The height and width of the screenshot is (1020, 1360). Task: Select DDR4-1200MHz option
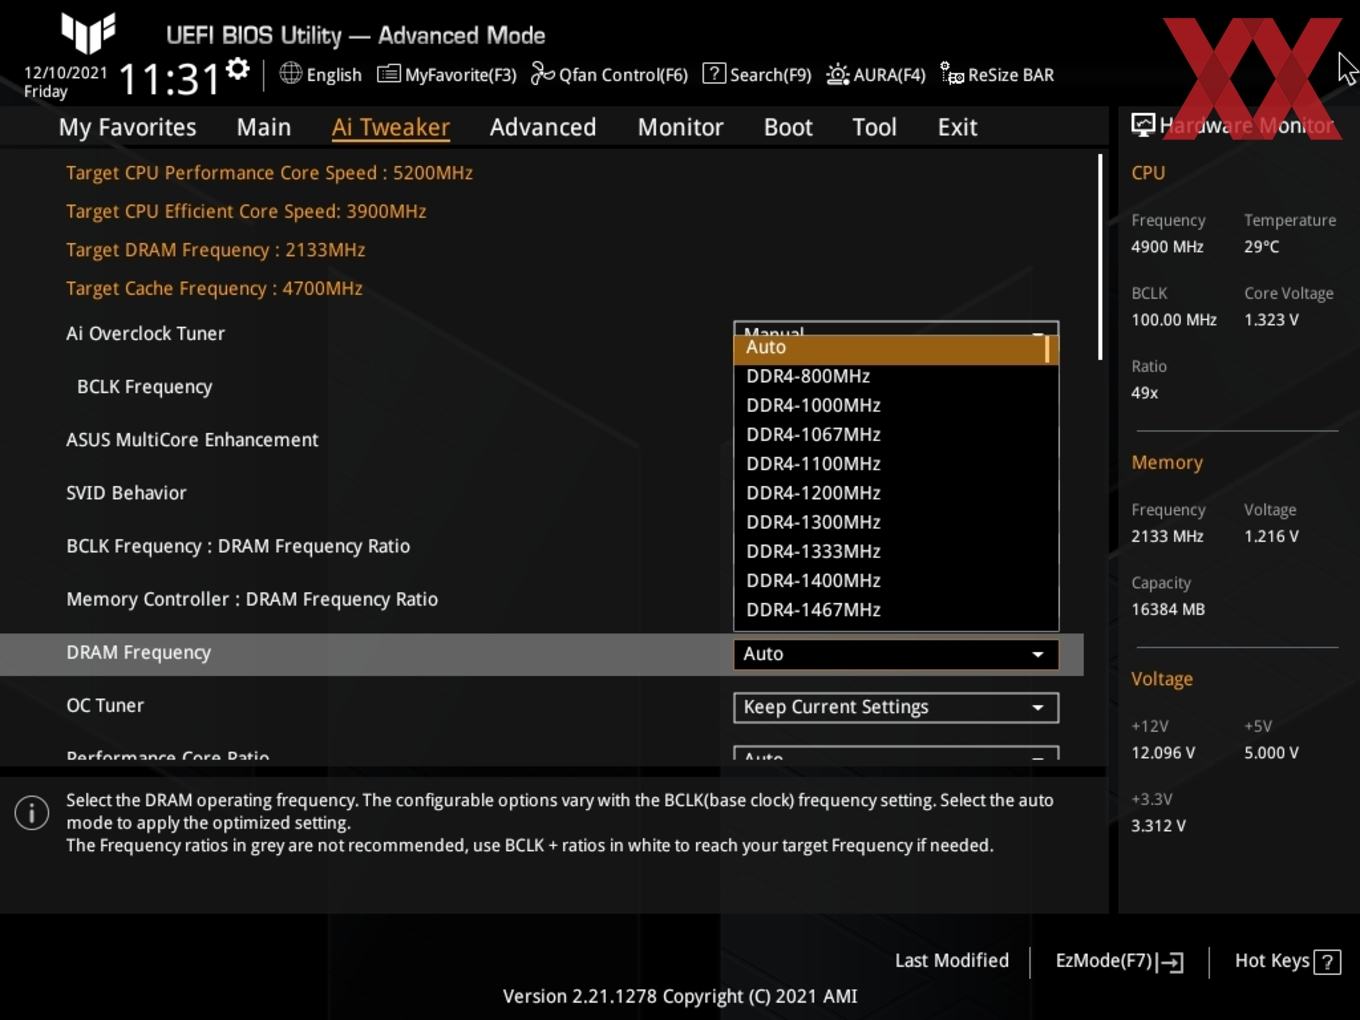[813, 493]
